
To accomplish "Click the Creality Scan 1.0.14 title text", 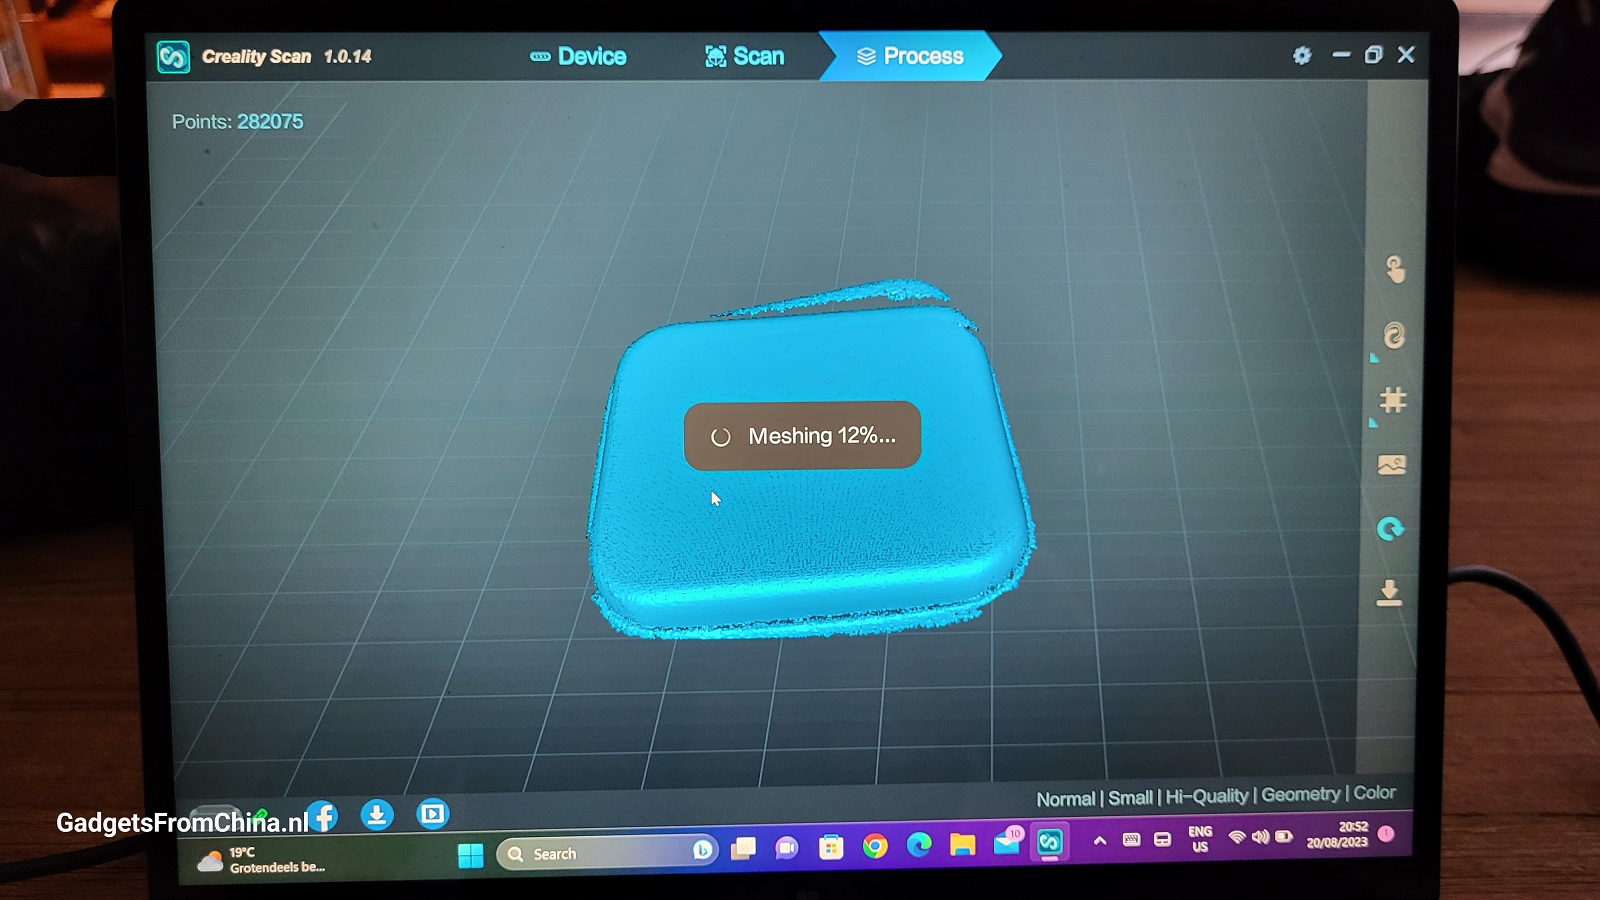I will pos(286,57).
